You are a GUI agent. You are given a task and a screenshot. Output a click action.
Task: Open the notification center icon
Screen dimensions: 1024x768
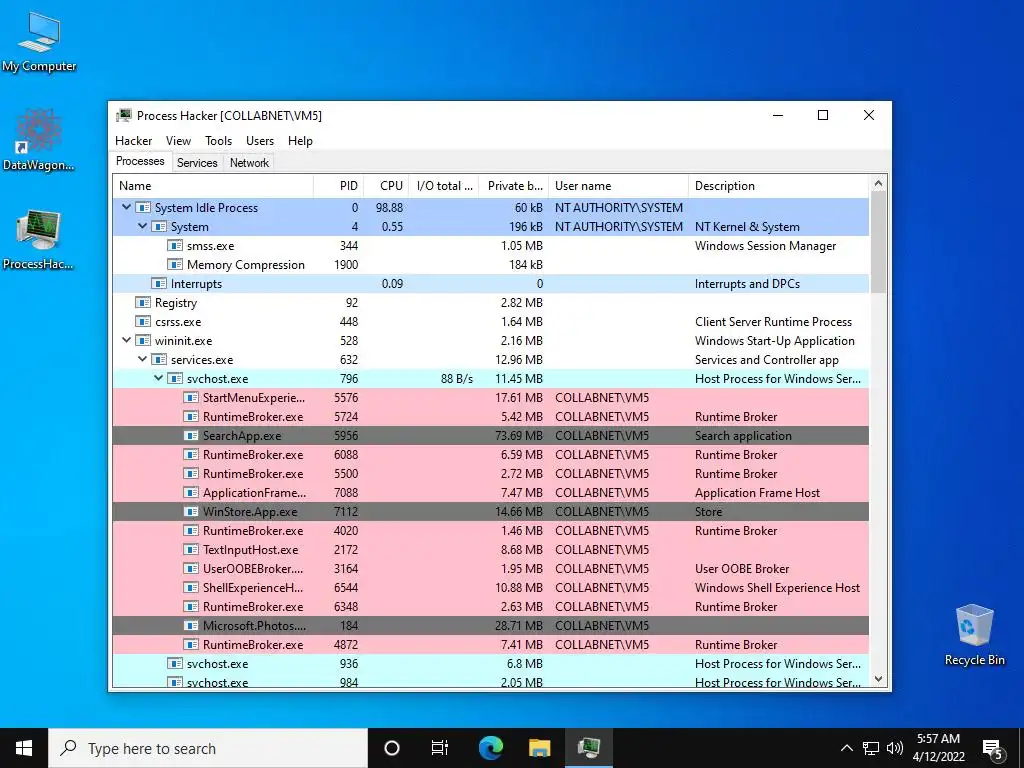[993, 748]
